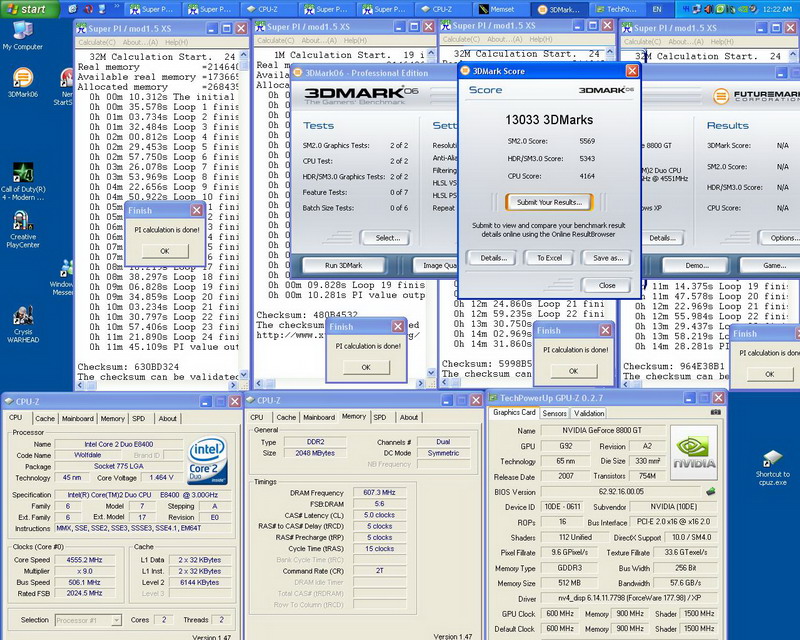Switch to the TechPo... taskbar button
The image size is (800, 640).
(616, 9)
